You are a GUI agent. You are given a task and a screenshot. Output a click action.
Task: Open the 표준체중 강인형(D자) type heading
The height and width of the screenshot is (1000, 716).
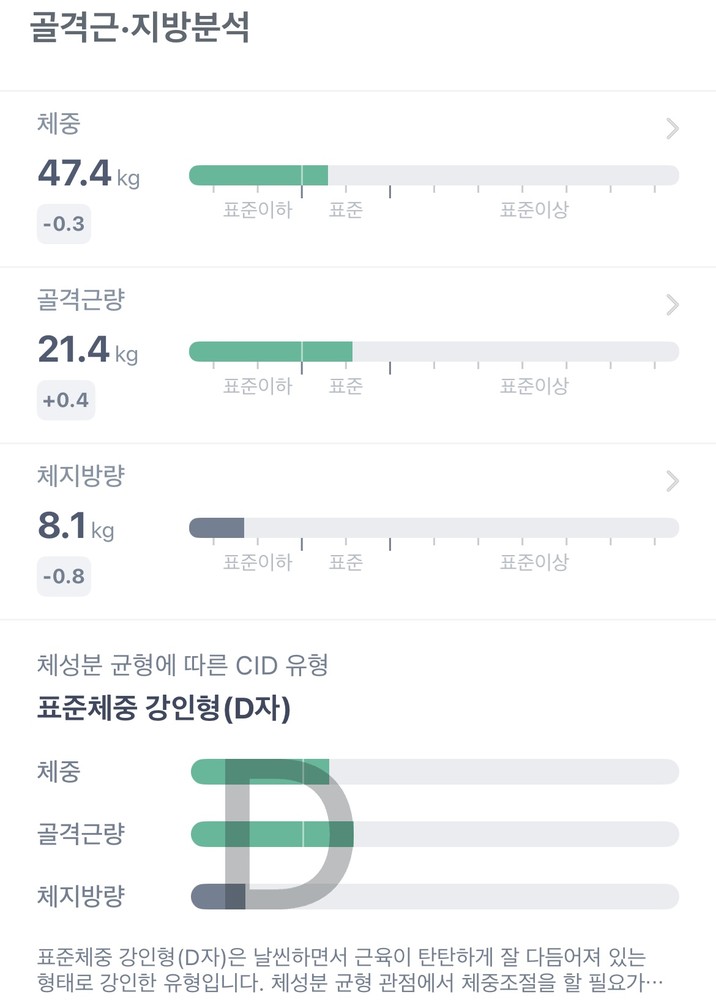click(164, 708)
